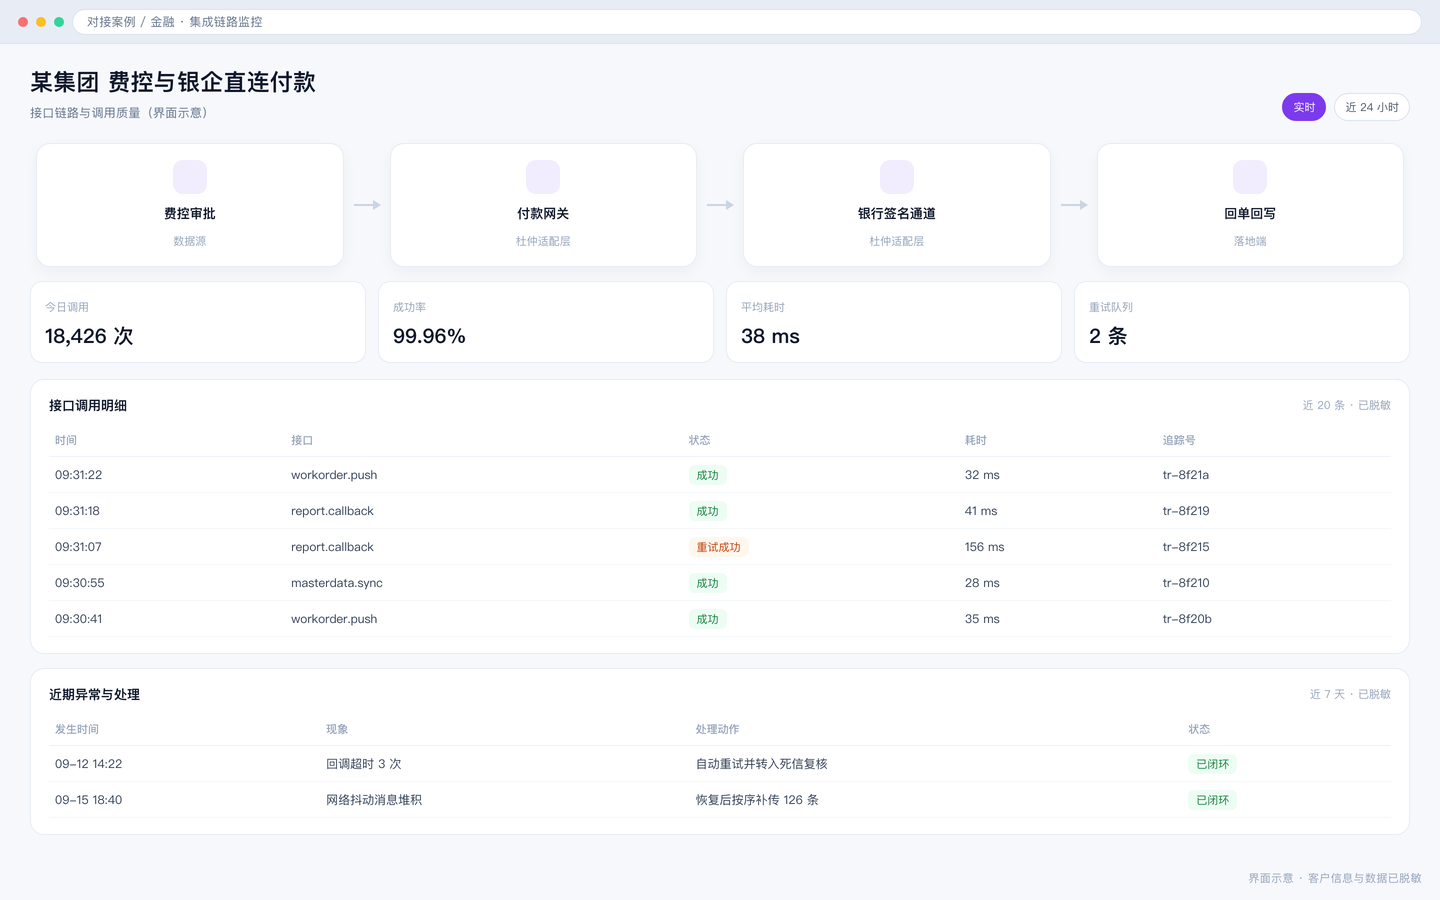Click 已闭环 badge in 09-15 18:40 row
The width and height of the screenshot is (1440, 900).
click(1212, 800)
